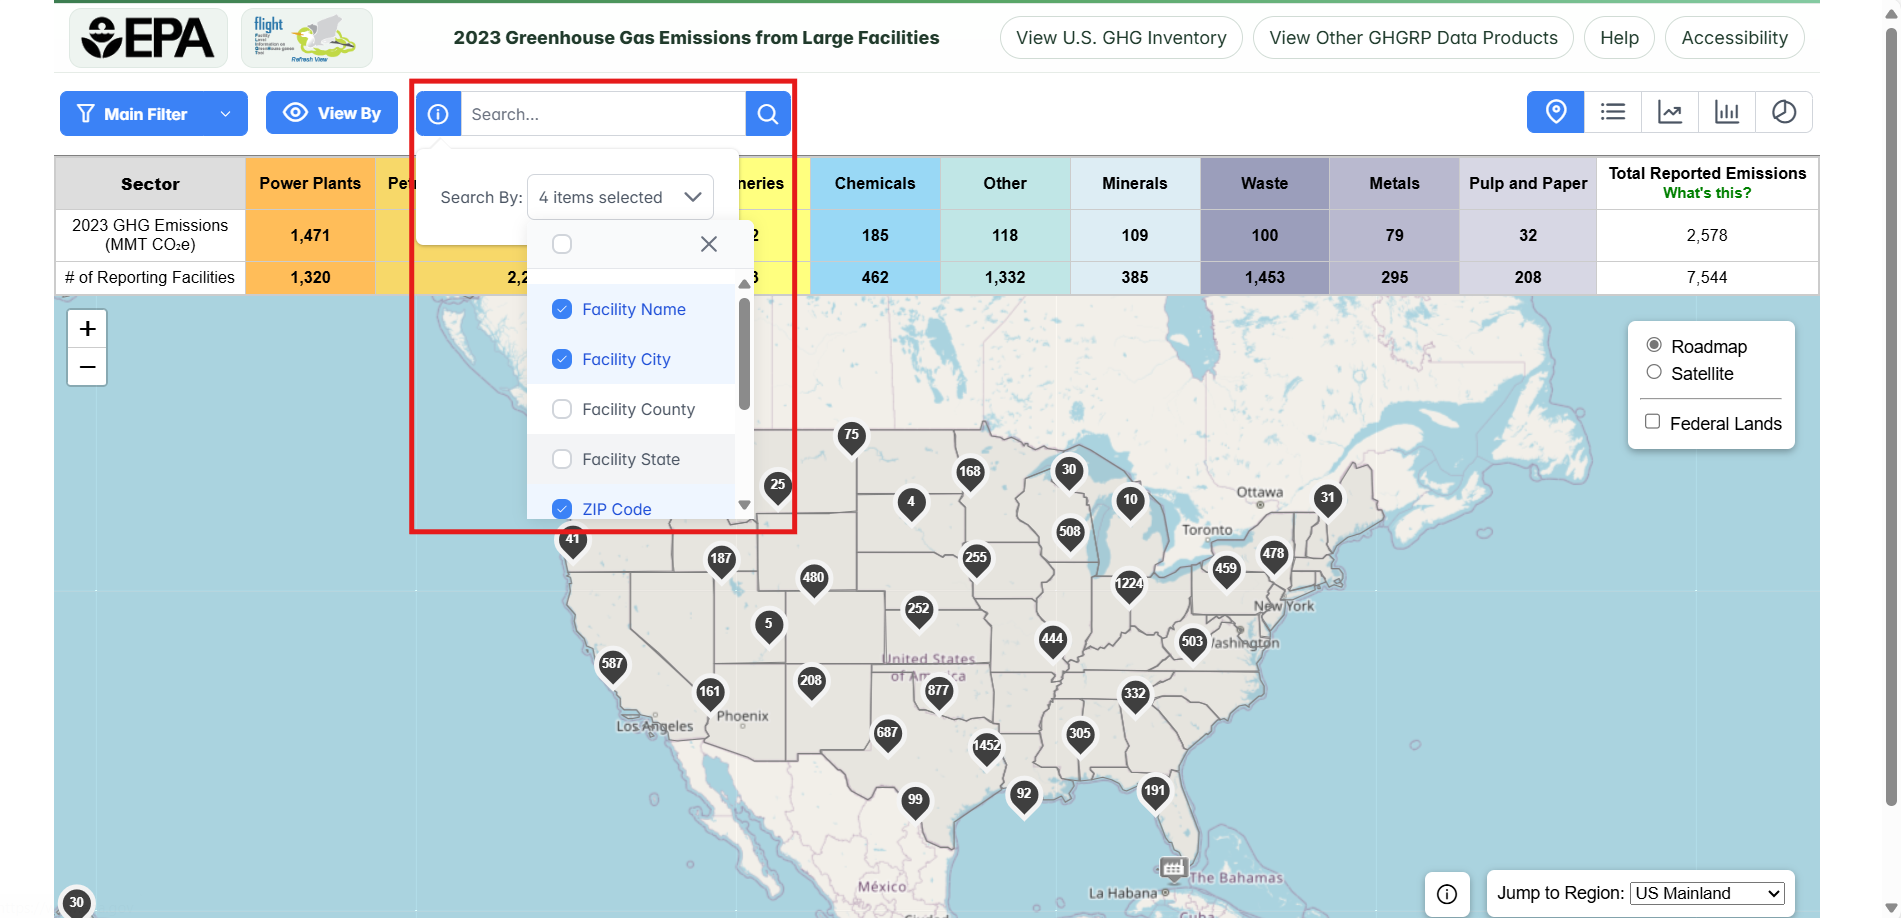1901x918 pixels.
Task: Open the Jump to Region dropdown
Action: pos(1705,893)
